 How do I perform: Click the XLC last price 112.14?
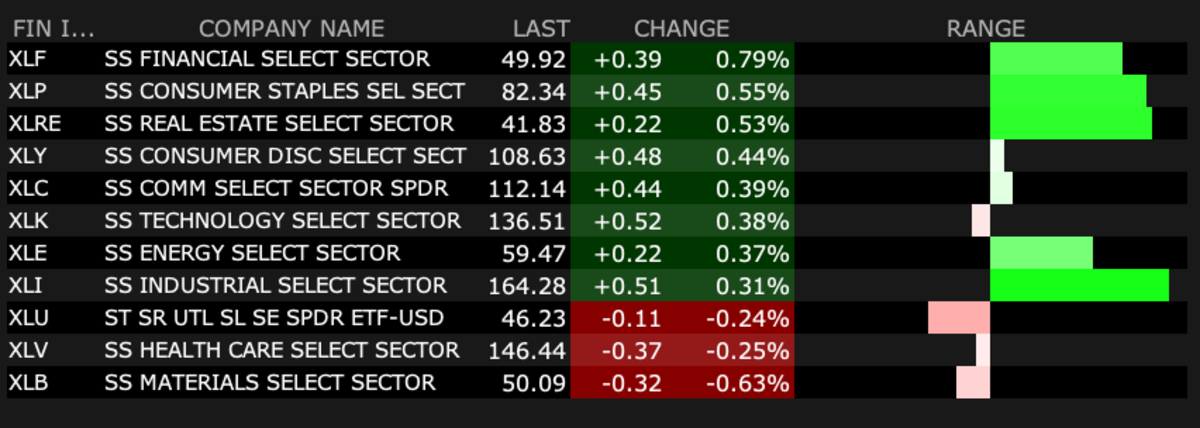click(x=527, y=189)
